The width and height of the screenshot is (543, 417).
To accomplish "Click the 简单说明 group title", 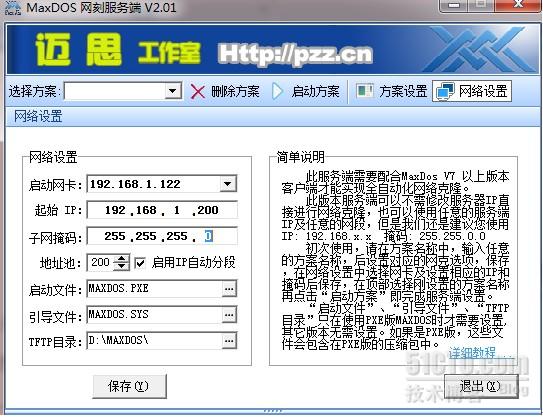I will (300, 157).
